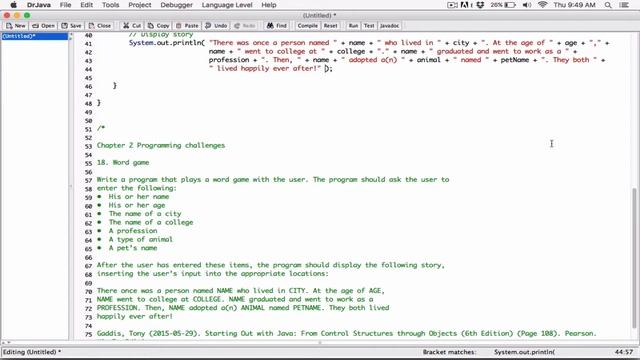Click the line 'A type of animal'
The image size is (640, 360).
[x=140, y=239]
